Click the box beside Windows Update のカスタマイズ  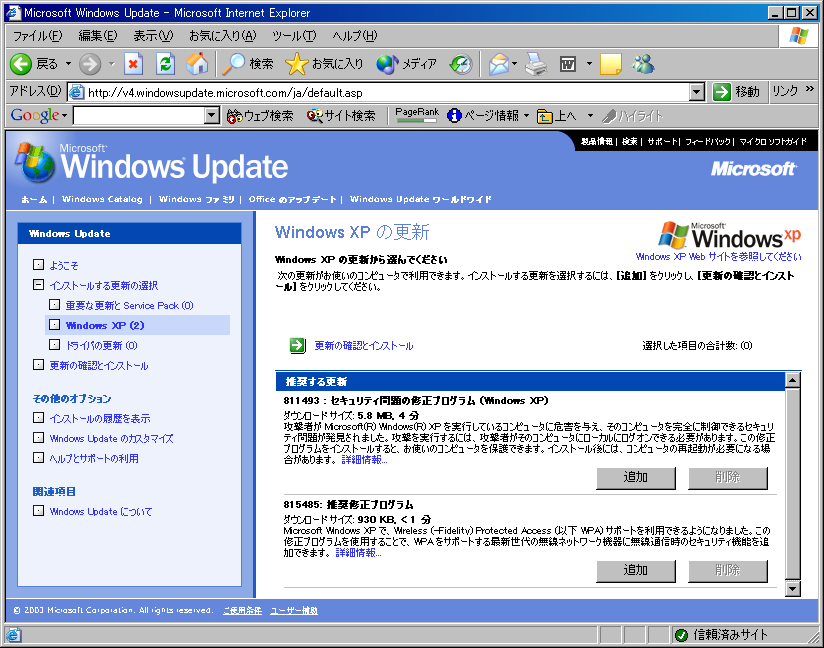point(38,437)
